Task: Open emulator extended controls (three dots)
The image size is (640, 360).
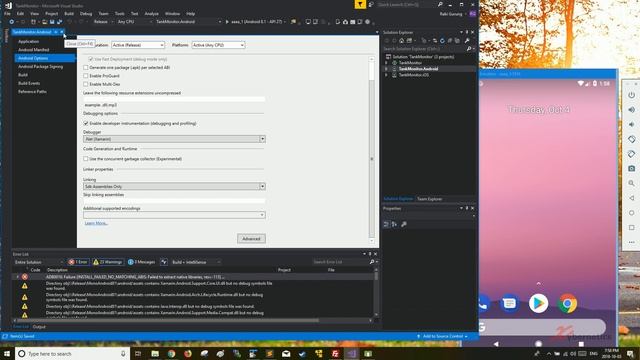Action: click(631, 242)
